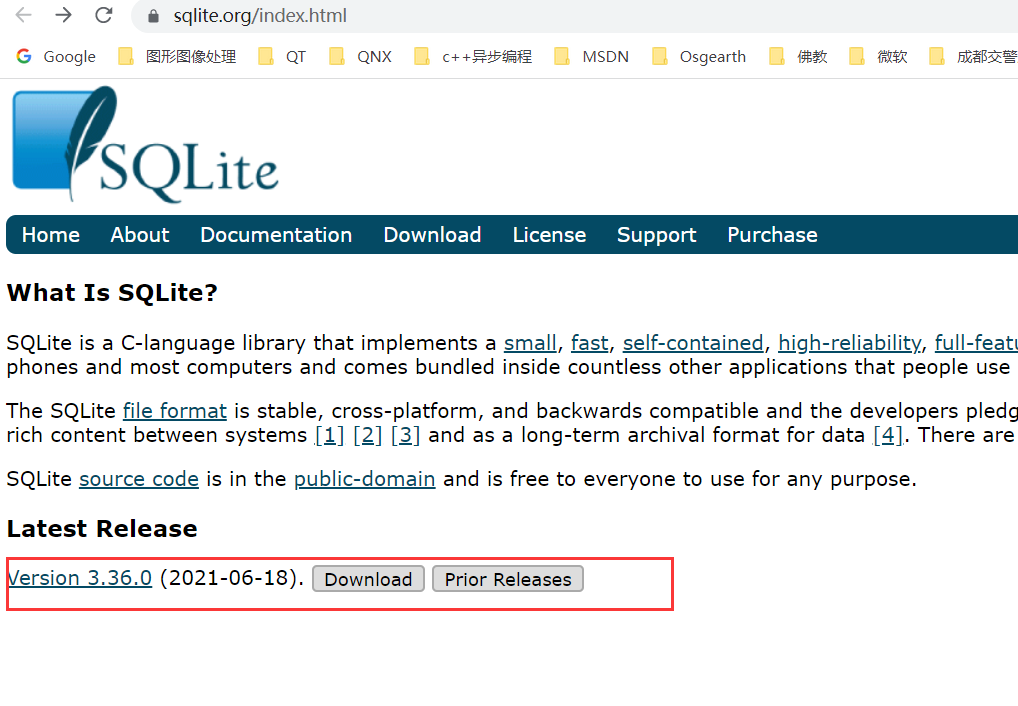
Task: Open the MSDN bookmark folder
Action: (591, 57)
